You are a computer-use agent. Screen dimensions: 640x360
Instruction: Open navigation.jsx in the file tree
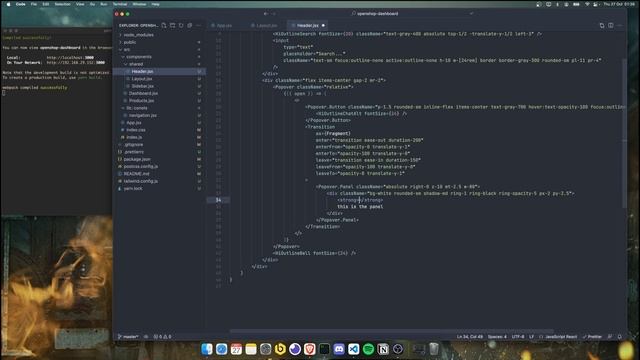click(x=159, y=116)
